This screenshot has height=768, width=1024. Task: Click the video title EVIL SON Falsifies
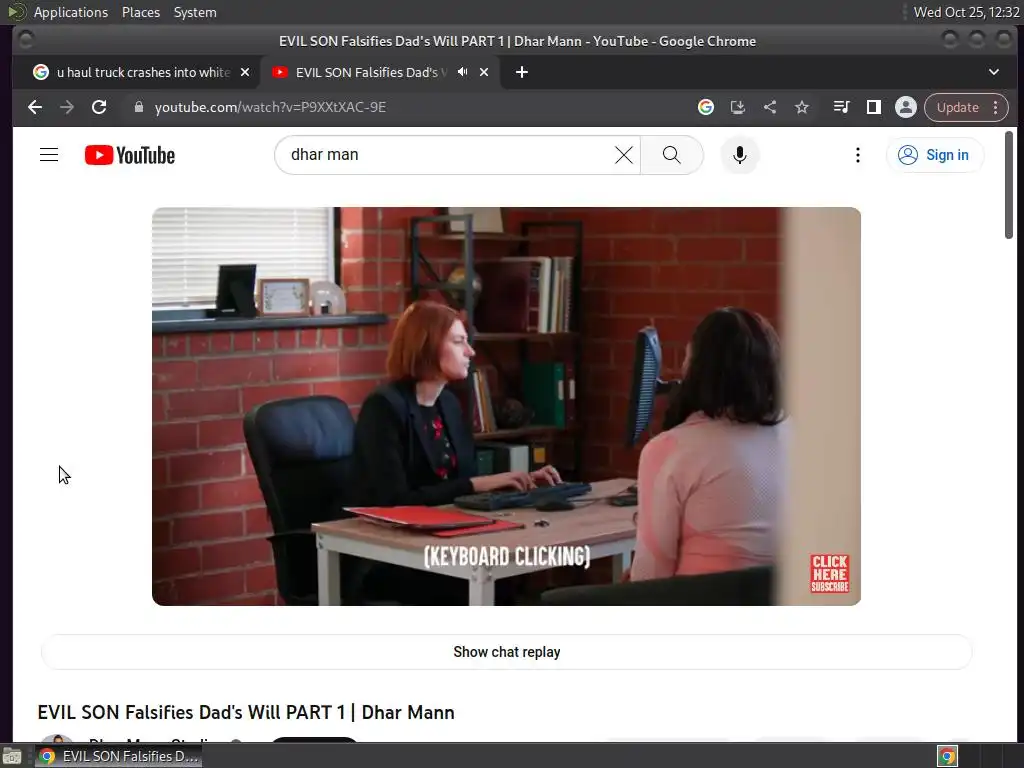point(246,712)
